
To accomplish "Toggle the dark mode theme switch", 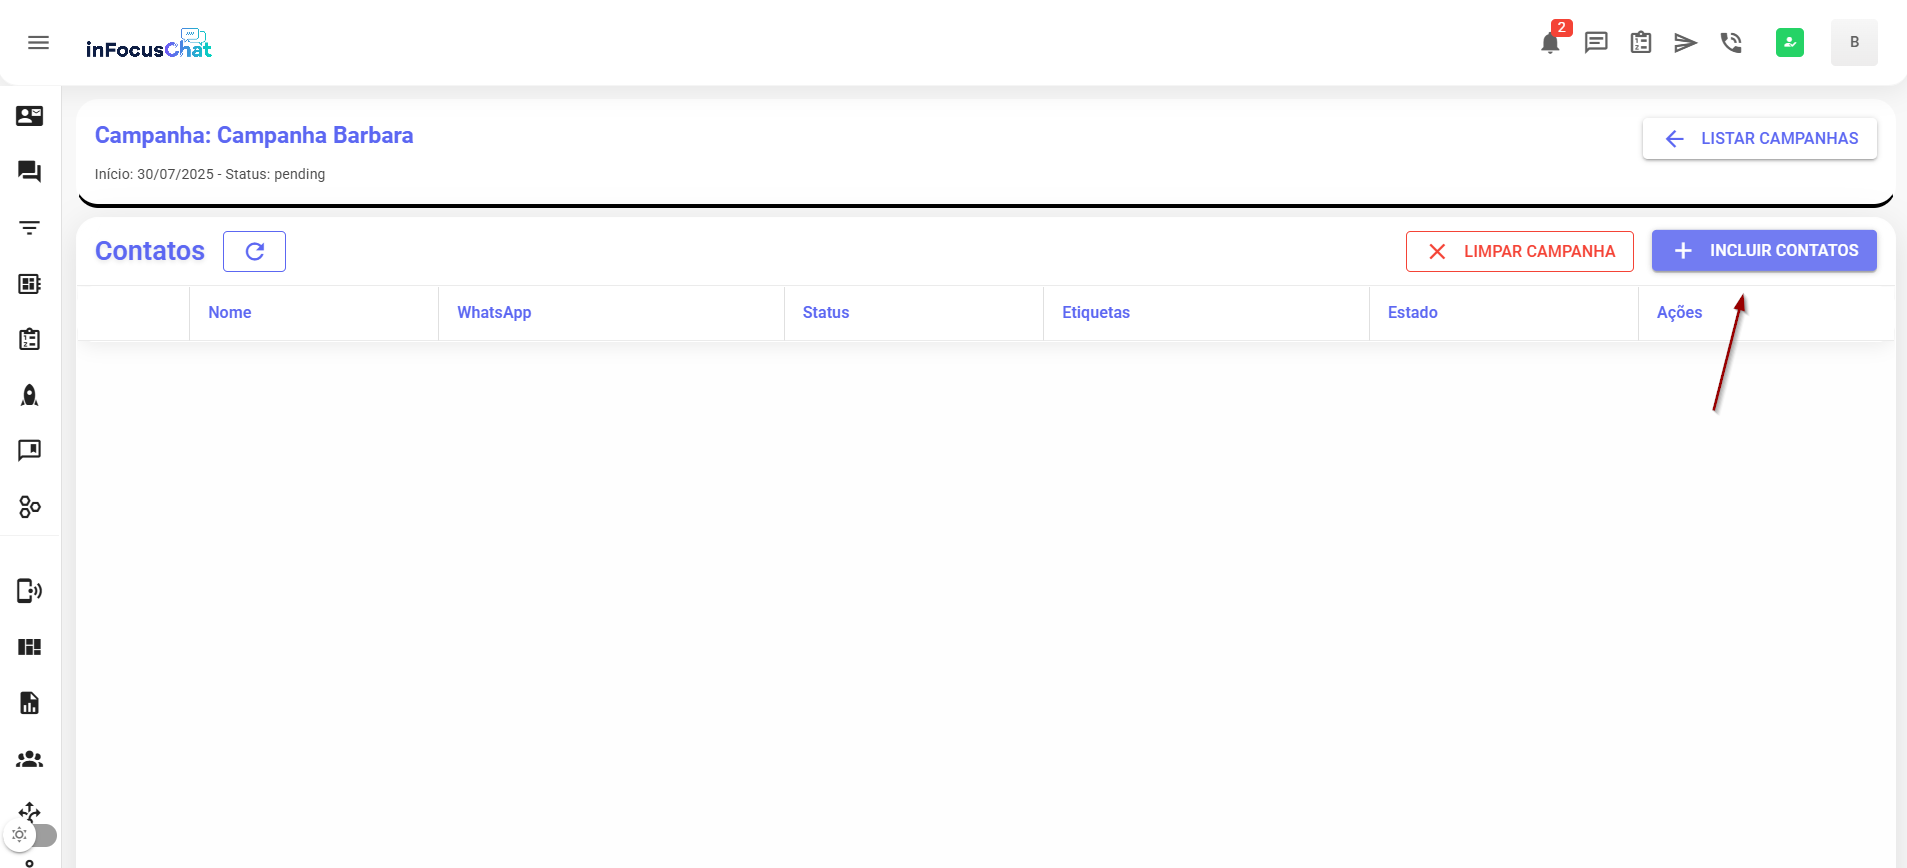I will click(x=31, y=834).
